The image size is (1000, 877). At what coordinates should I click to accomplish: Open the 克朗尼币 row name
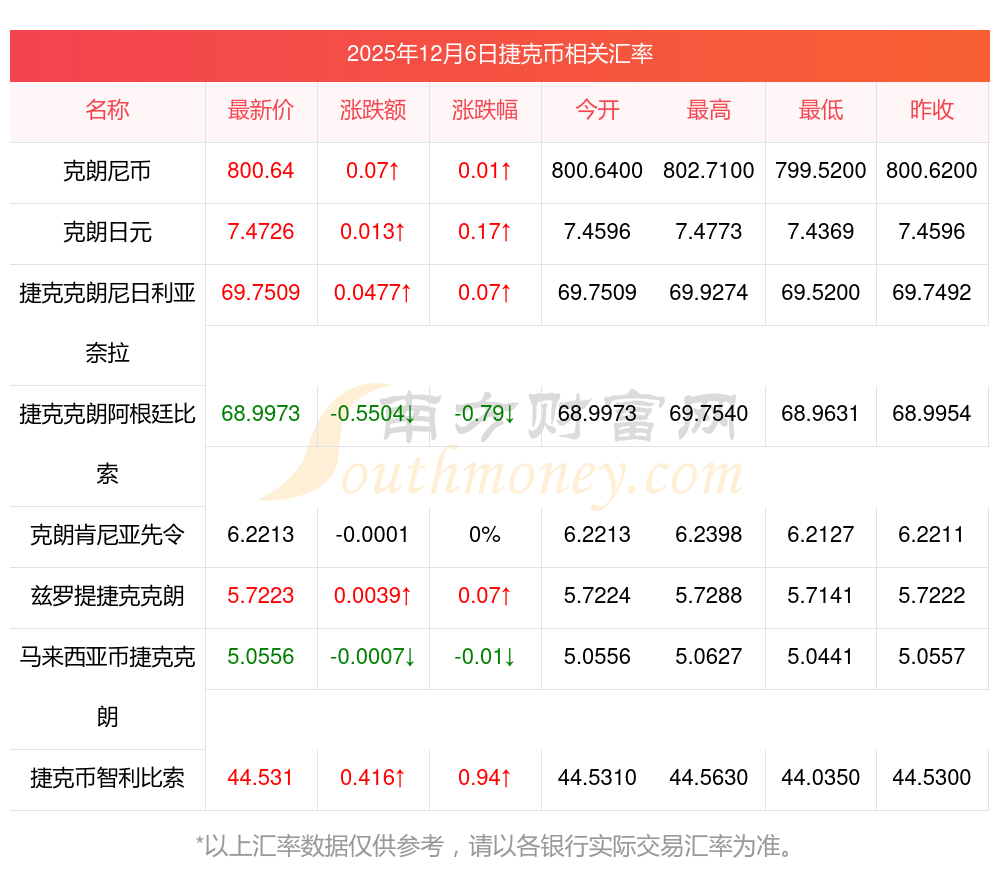[107, 172]
